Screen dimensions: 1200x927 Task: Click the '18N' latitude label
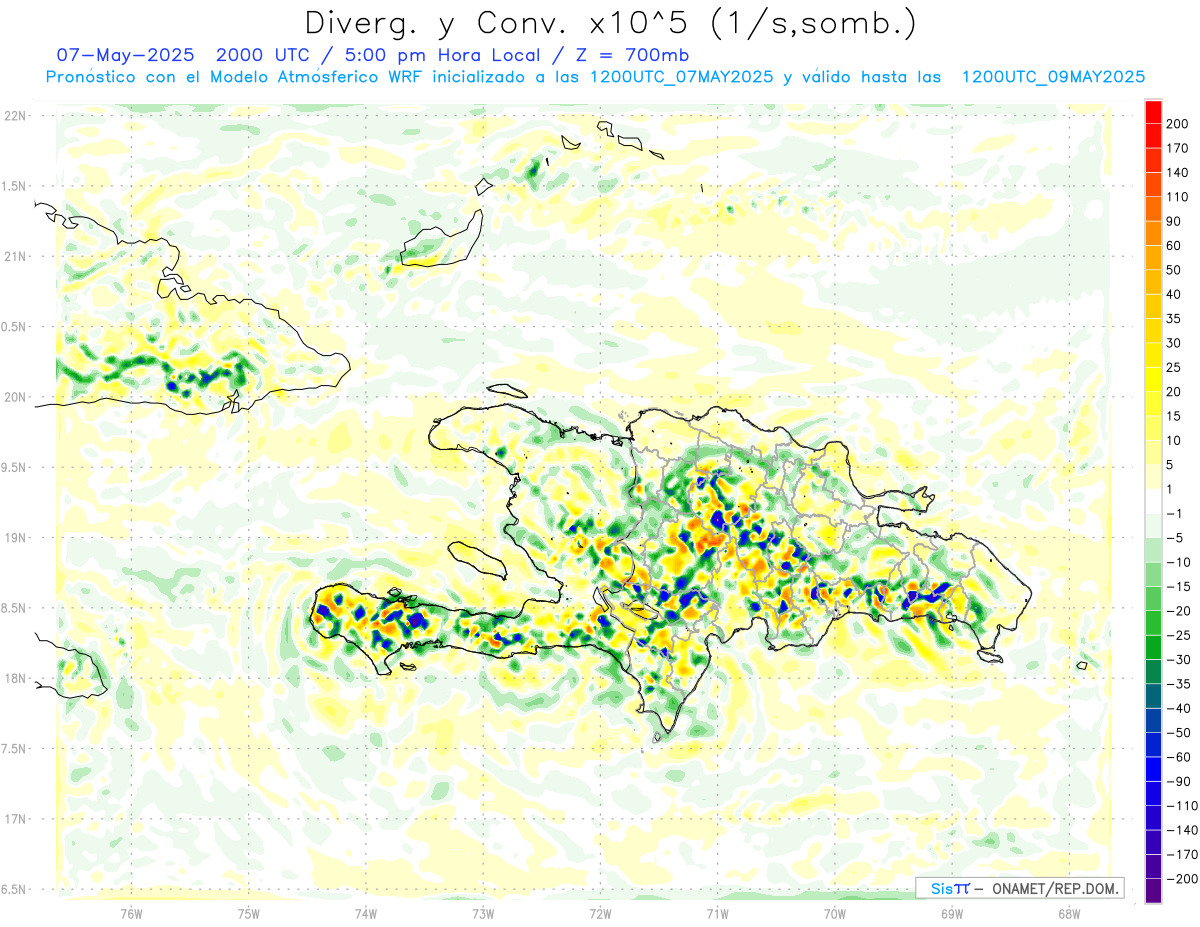click(15, 678)
